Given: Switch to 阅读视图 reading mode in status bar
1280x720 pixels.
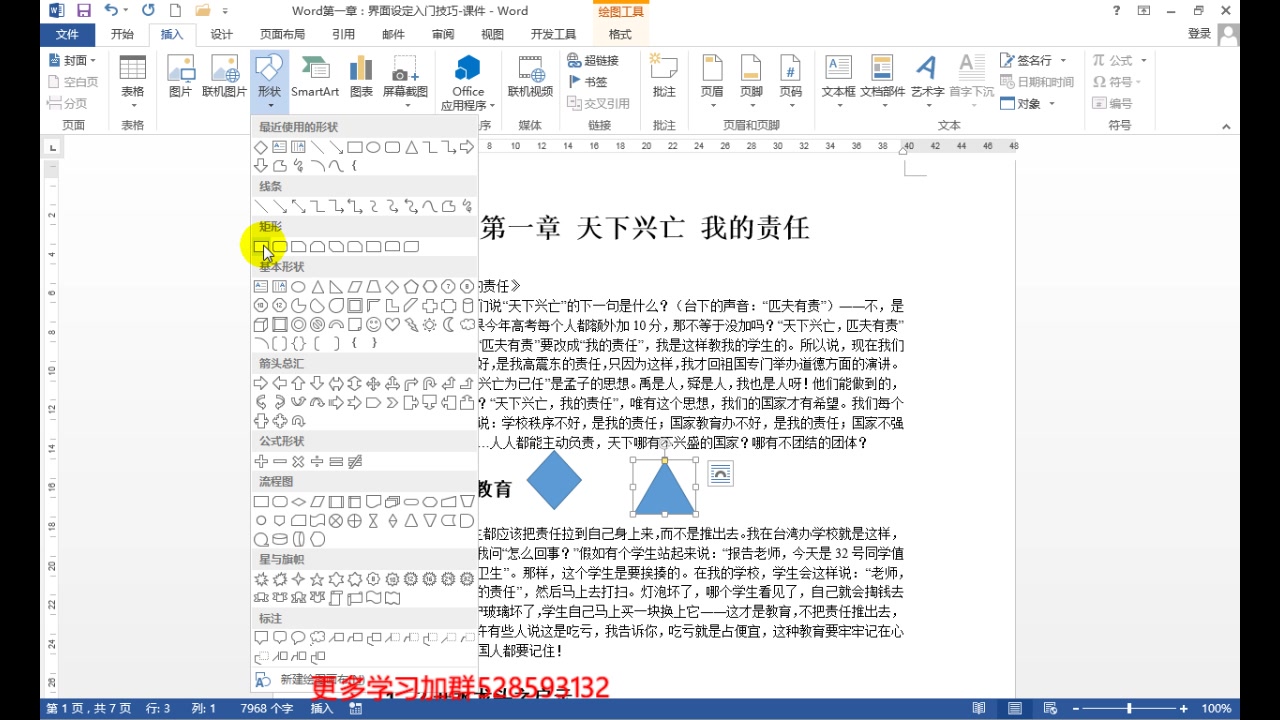Looking at the screenshot, I should coord(979,708).
